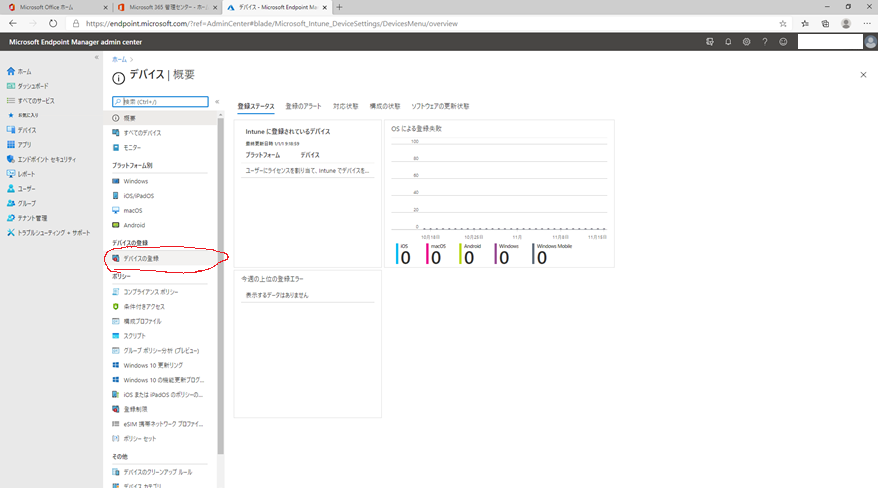Open a new browser tab
The height and width of the screenshot is (488, 878).
(x=339, y=7)
